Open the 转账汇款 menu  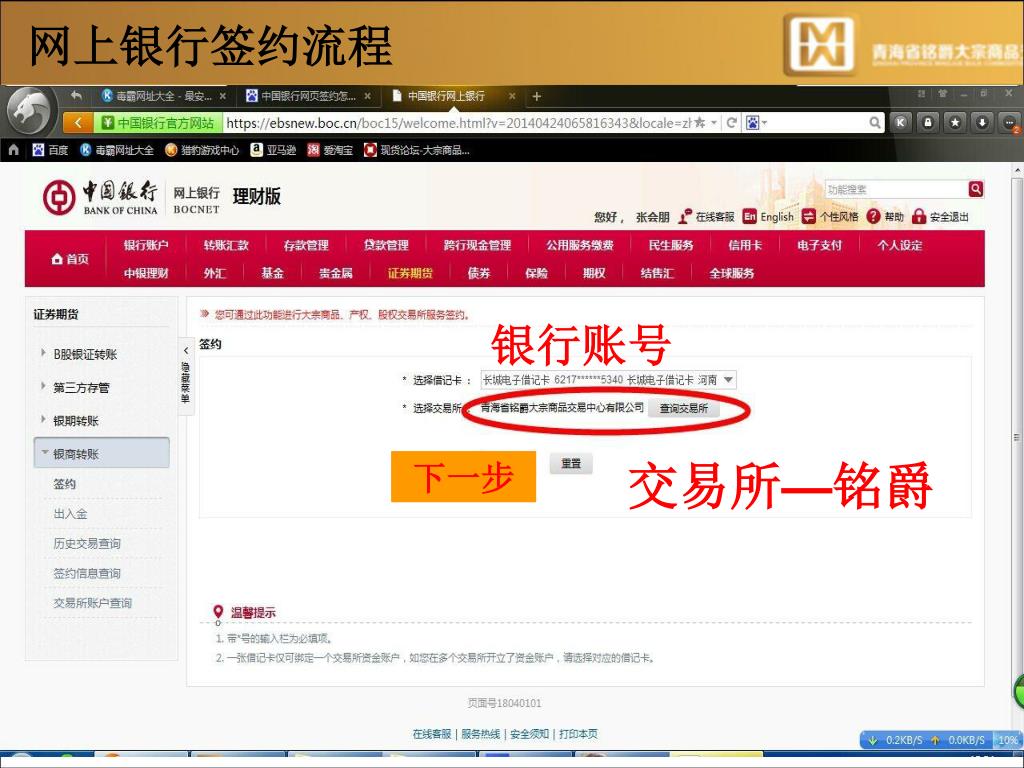[226, 245]
